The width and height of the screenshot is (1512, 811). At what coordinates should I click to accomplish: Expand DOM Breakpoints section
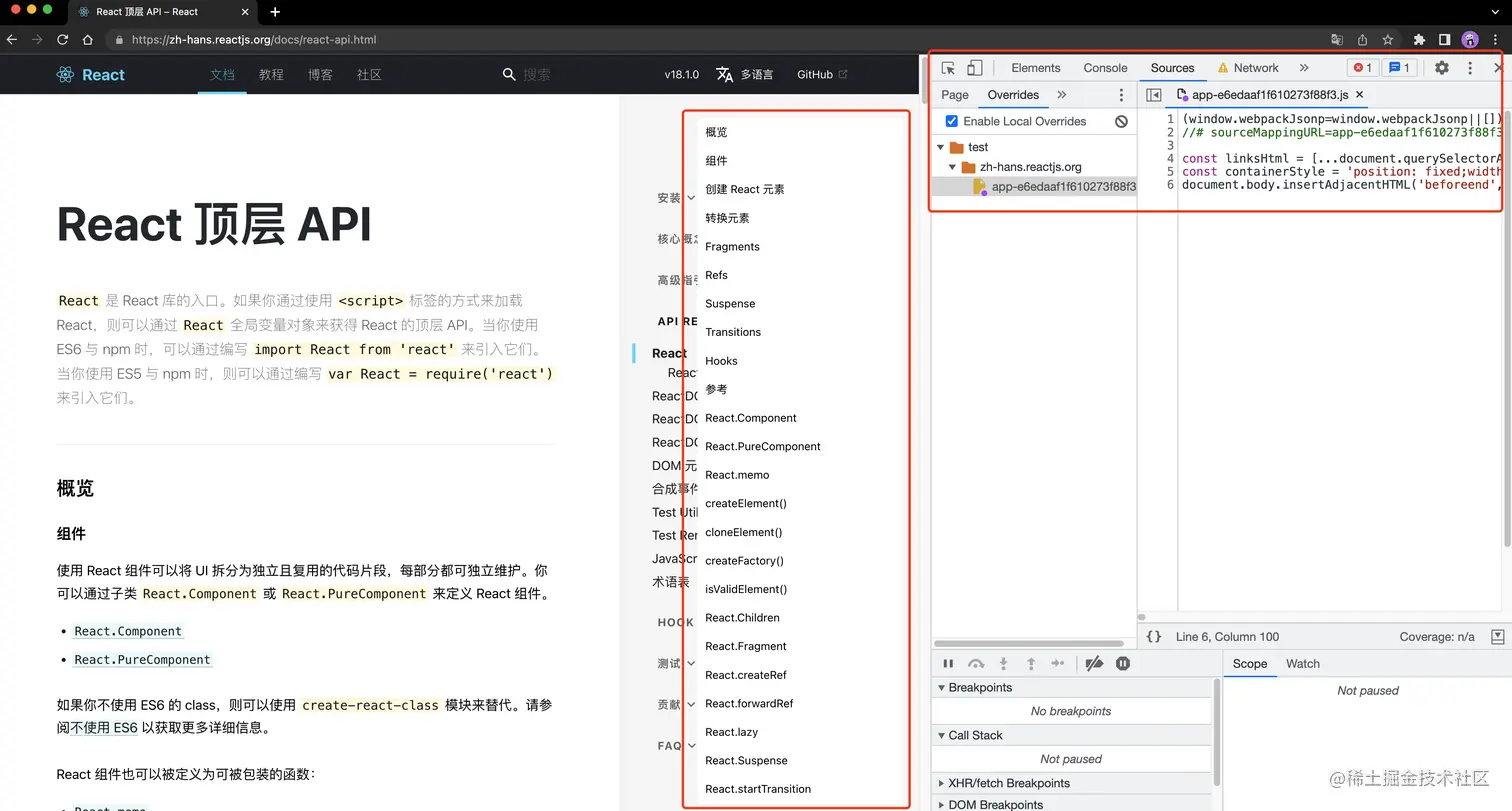click(x=941, y=805)
